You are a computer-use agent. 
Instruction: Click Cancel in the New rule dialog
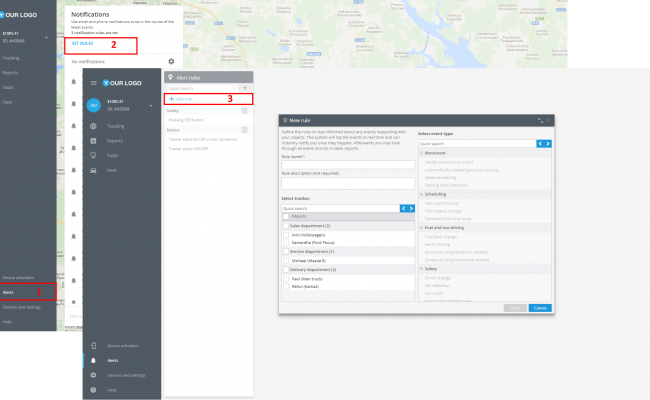click(540, 308)
